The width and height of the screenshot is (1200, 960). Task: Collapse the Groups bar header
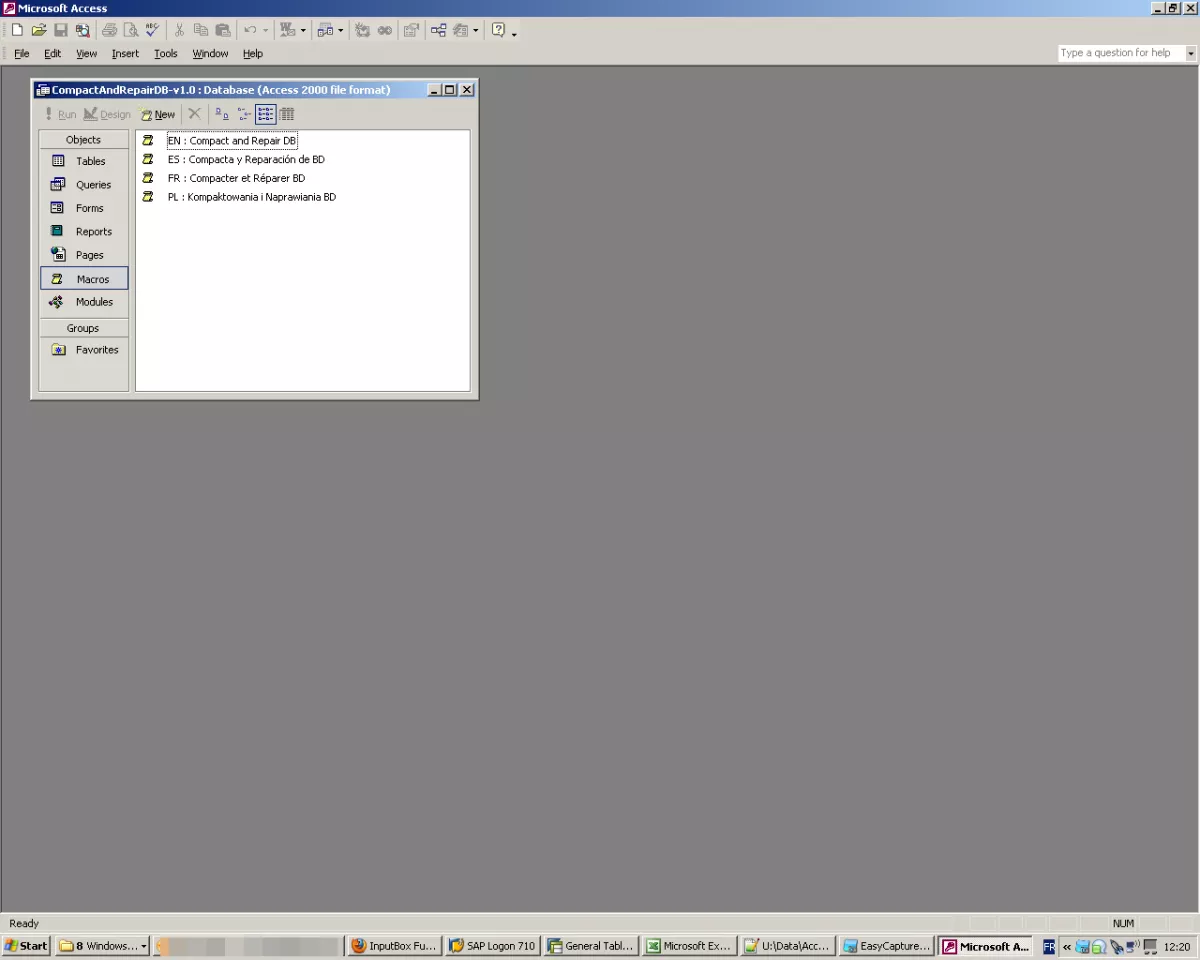pyautogui.click(x=84, y=328)
